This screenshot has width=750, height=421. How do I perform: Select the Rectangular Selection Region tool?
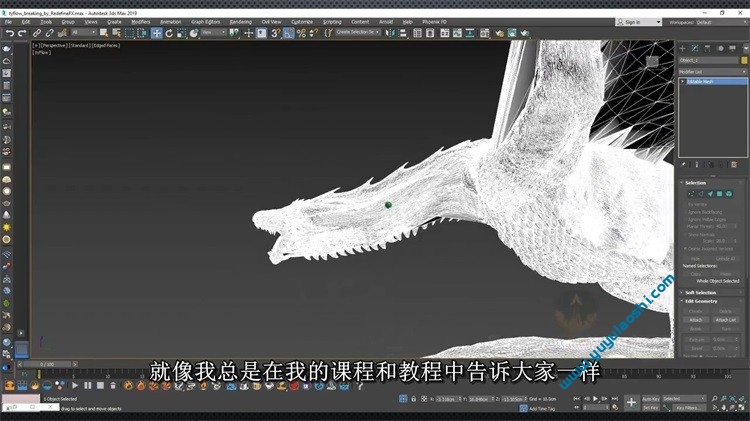pos(129,33)
